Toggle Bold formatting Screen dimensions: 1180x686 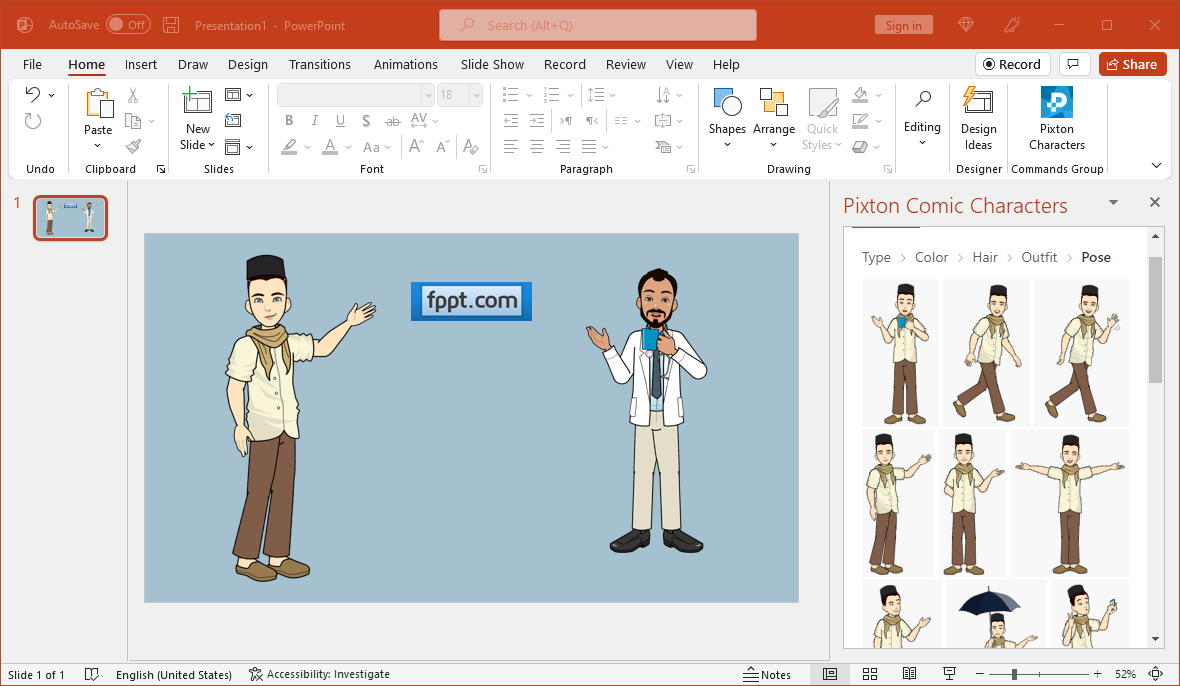coord(289,120)
